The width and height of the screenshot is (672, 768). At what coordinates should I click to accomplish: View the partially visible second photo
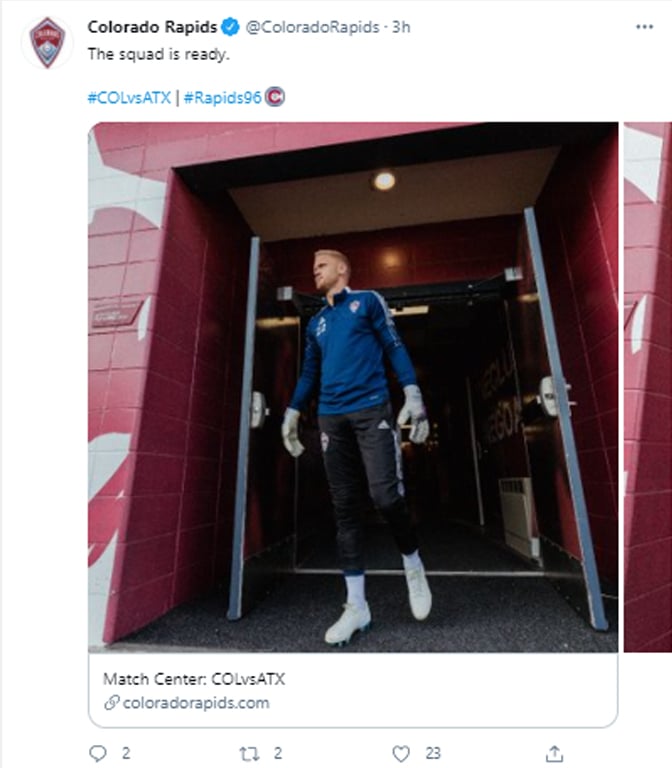pos(648,386)
